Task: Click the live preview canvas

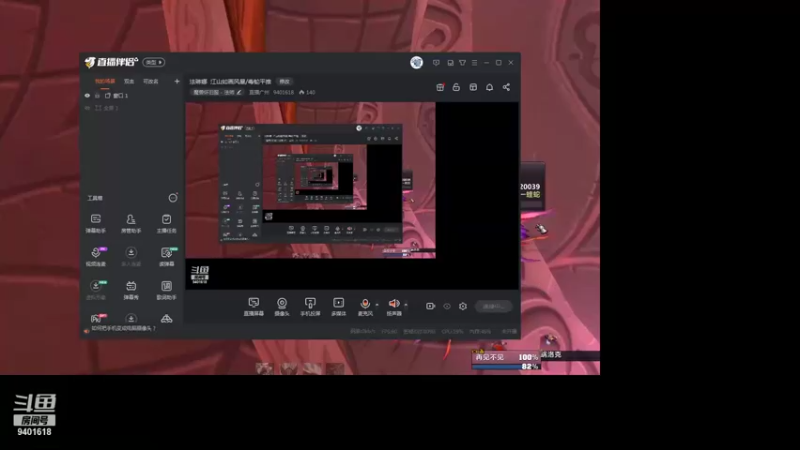Action: coord(352,196)
